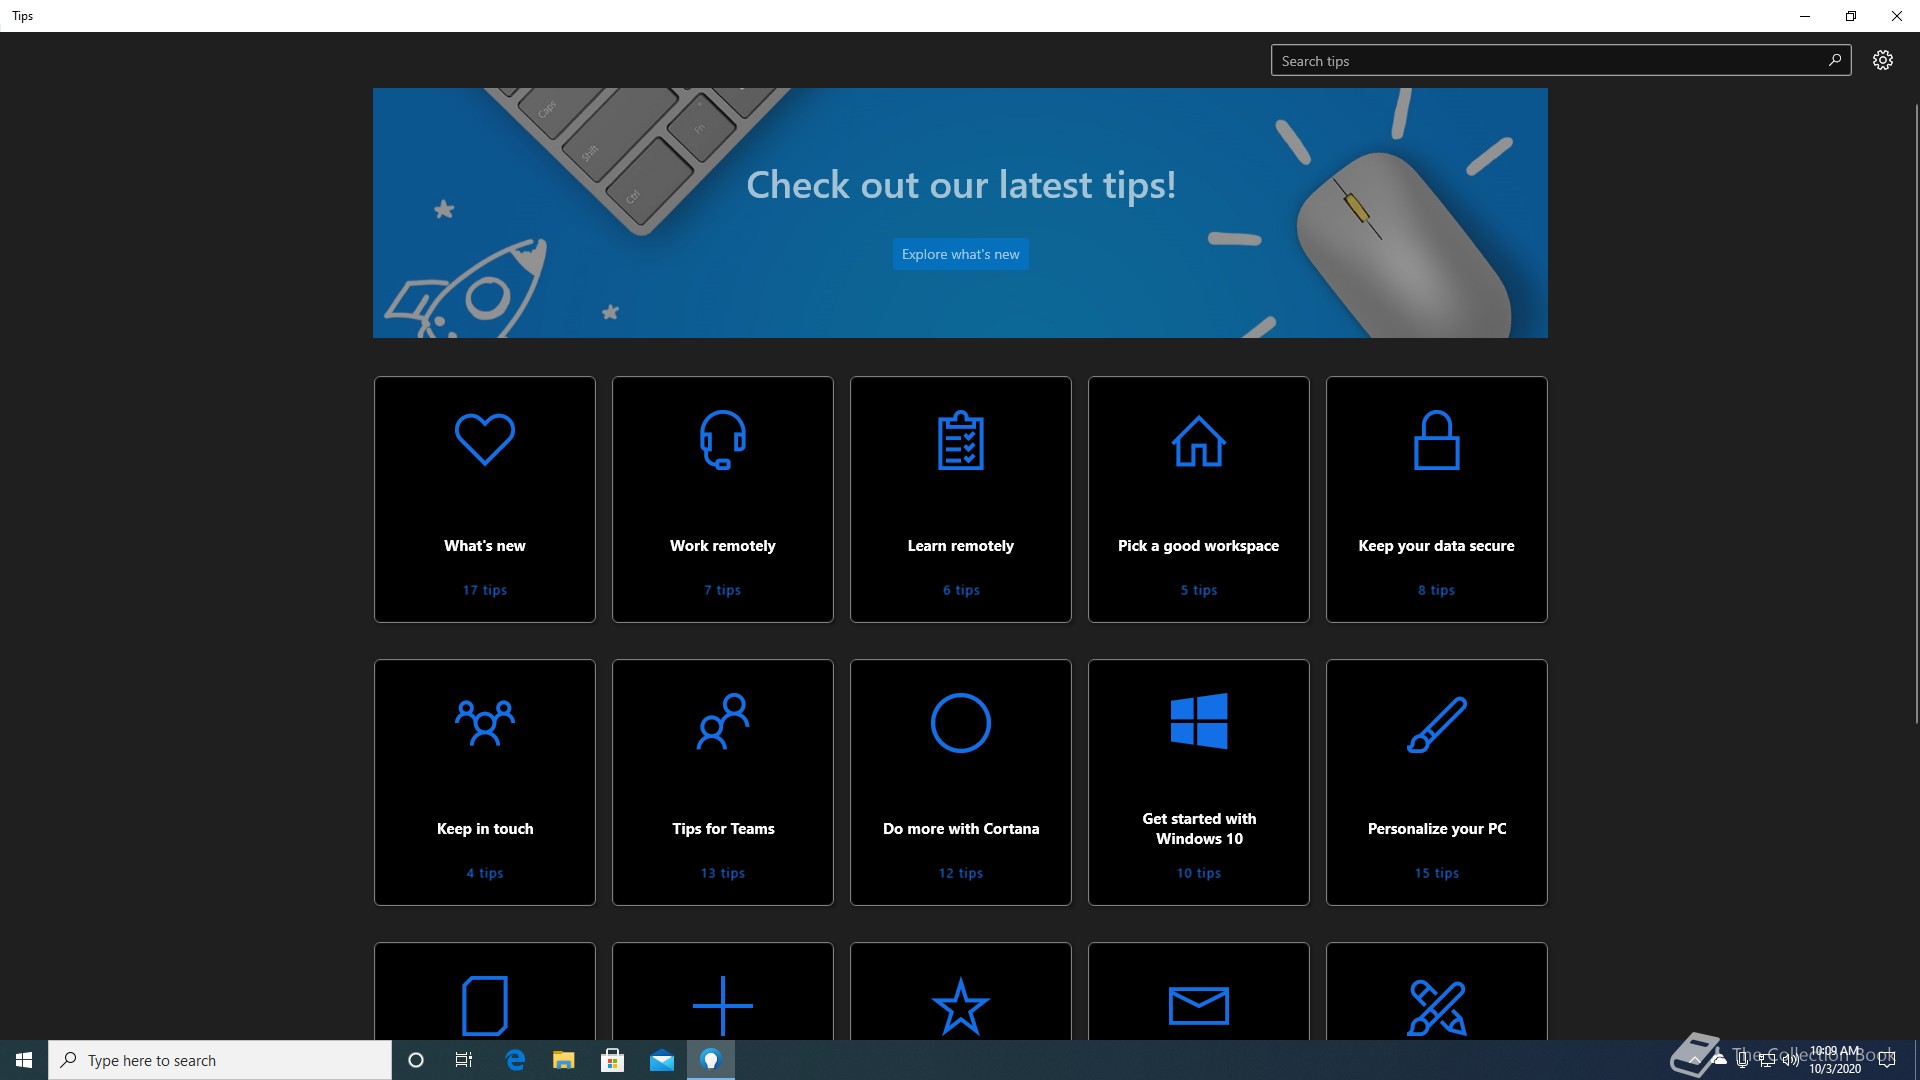Open the Work remotely headset icon
This screenshot has width=1920, height=1080.
click(x=723, y=439)
